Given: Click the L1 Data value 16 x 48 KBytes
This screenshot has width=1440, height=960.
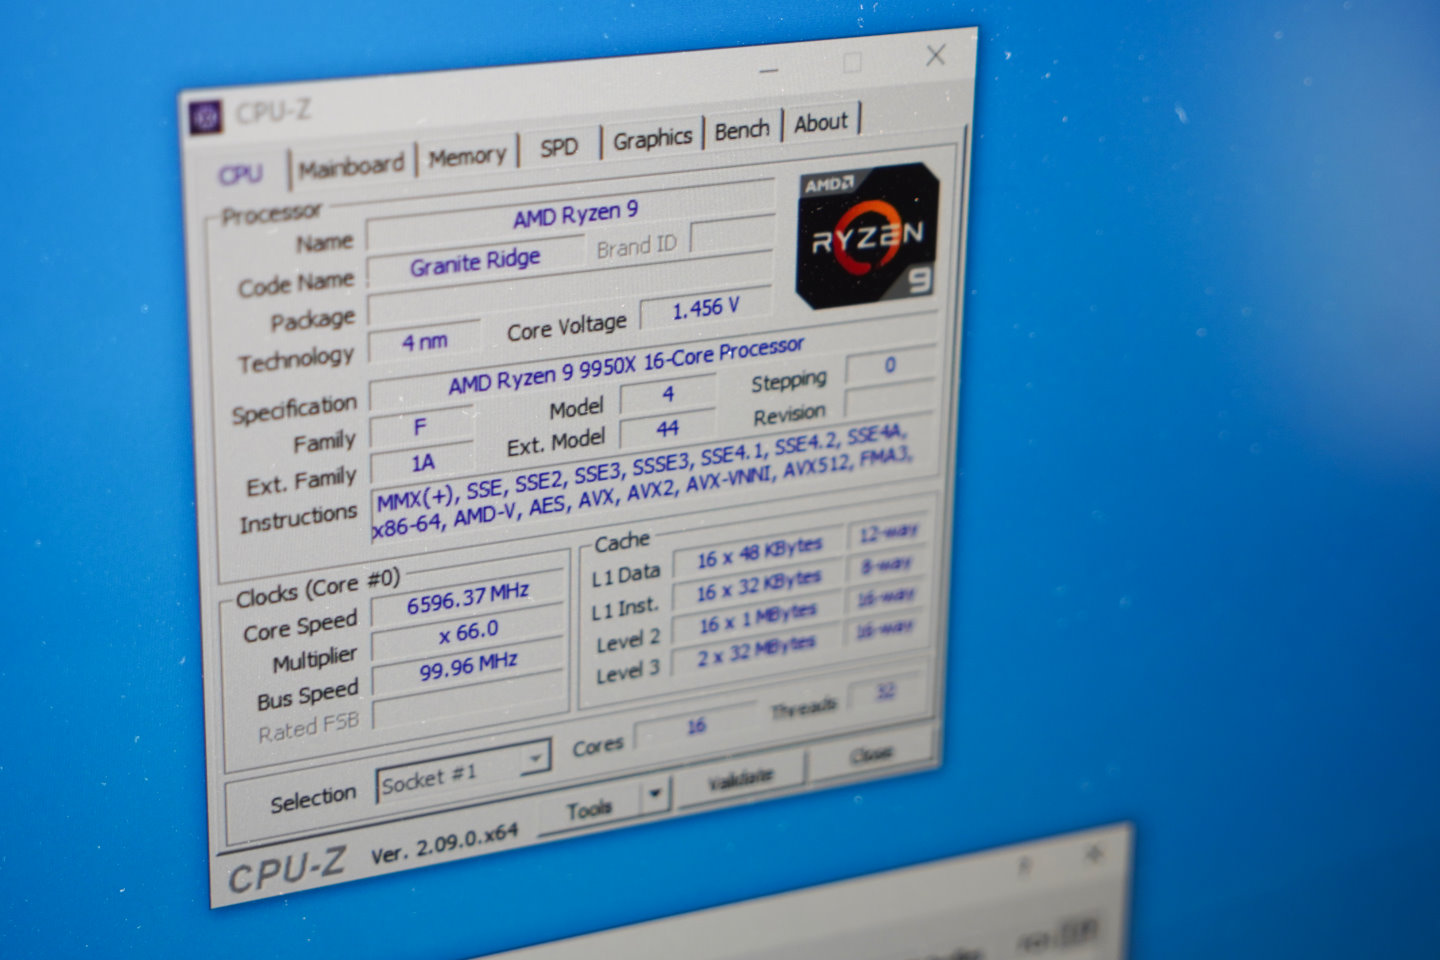Looking at the screenshot, I should click(x=760, y=552).
